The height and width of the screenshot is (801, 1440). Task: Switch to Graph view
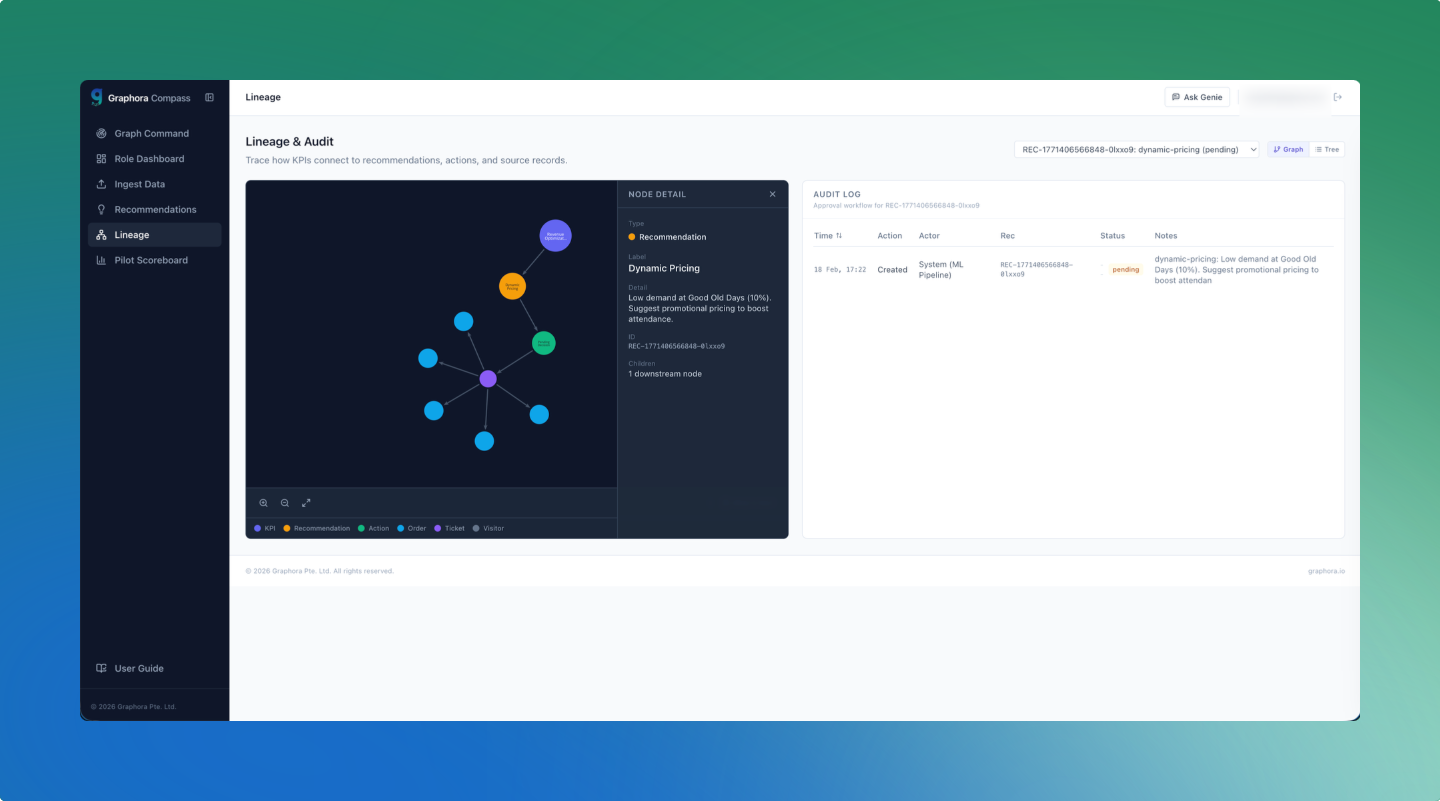coord(1288,149)
